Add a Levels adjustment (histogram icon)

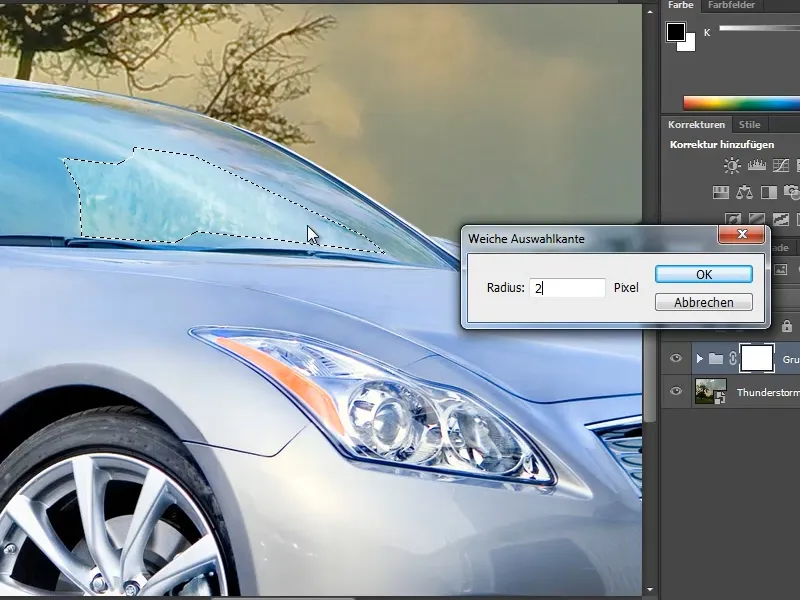757,165
